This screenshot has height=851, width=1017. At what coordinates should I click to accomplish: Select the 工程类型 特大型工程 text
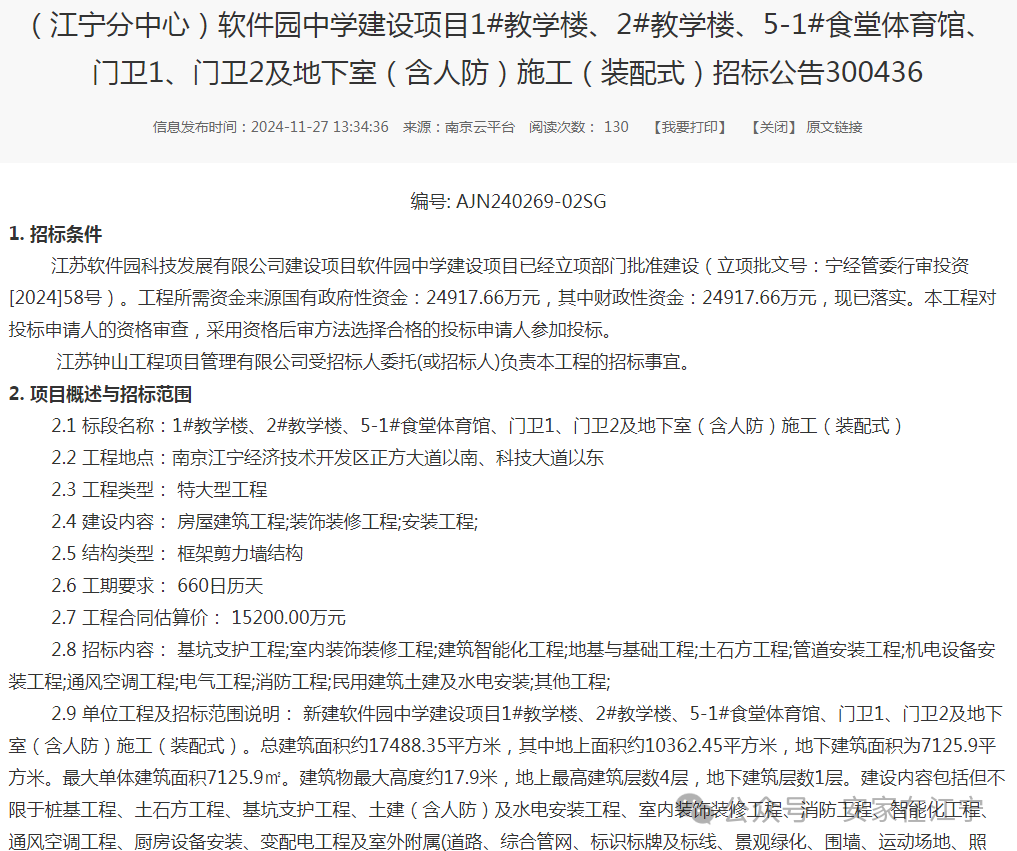click(220, 490)
